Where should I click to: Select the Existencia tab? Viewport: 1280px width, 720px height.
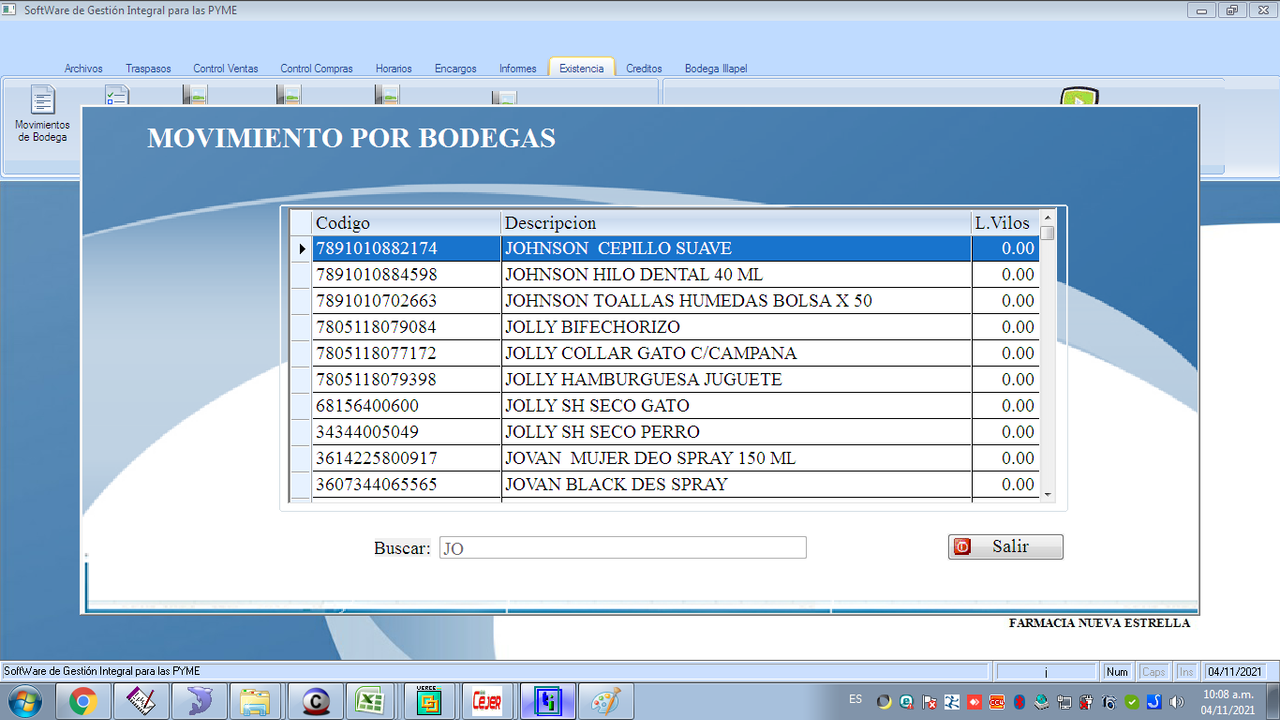(x=581, y=68)
